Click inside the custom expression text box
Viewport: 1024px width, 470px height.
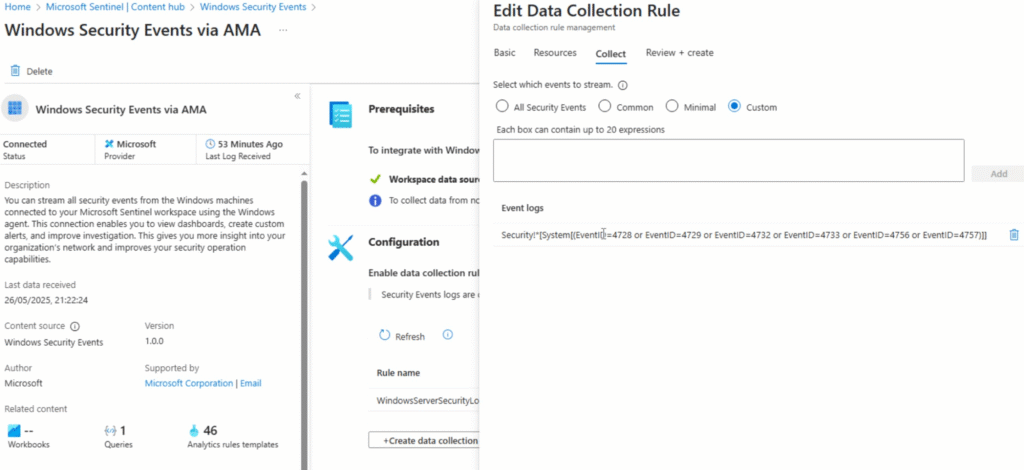[x=728, y=161]
